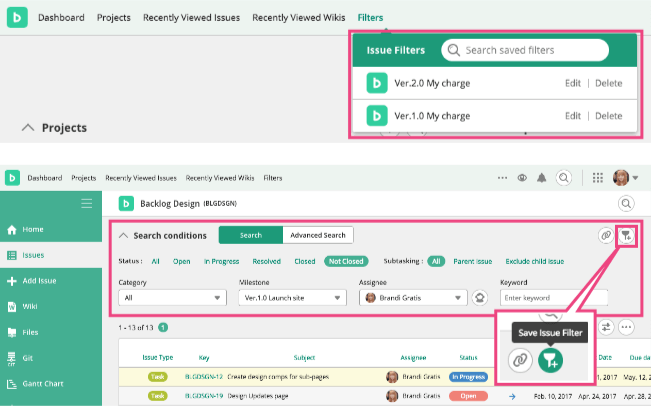The height and width of the screenshot is (406, 651).
Task: Click the assign-to-me icon beside Assignee
Action: coord(480,298)
